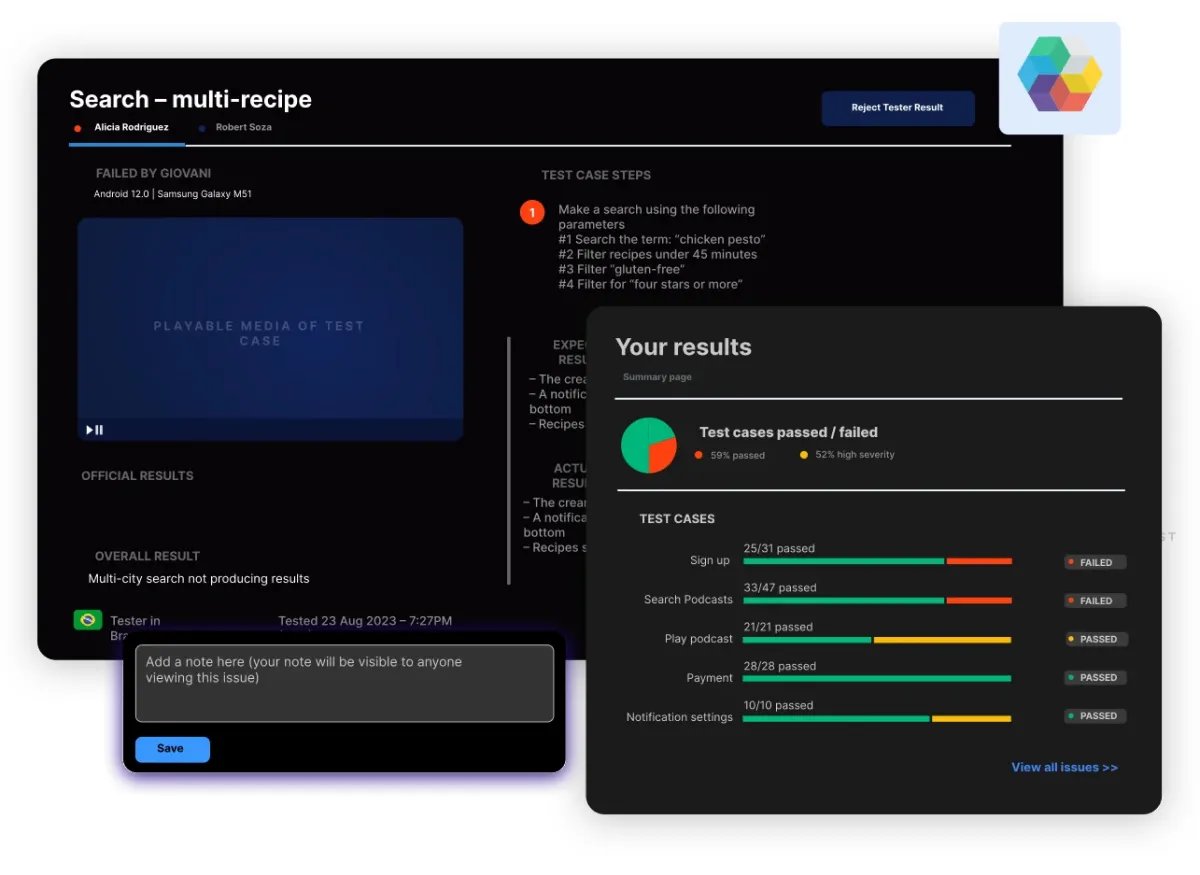Click the playable media test case thumbnail
The width and height of the screenshot is (1200, 875).
[x=270, y=330]
